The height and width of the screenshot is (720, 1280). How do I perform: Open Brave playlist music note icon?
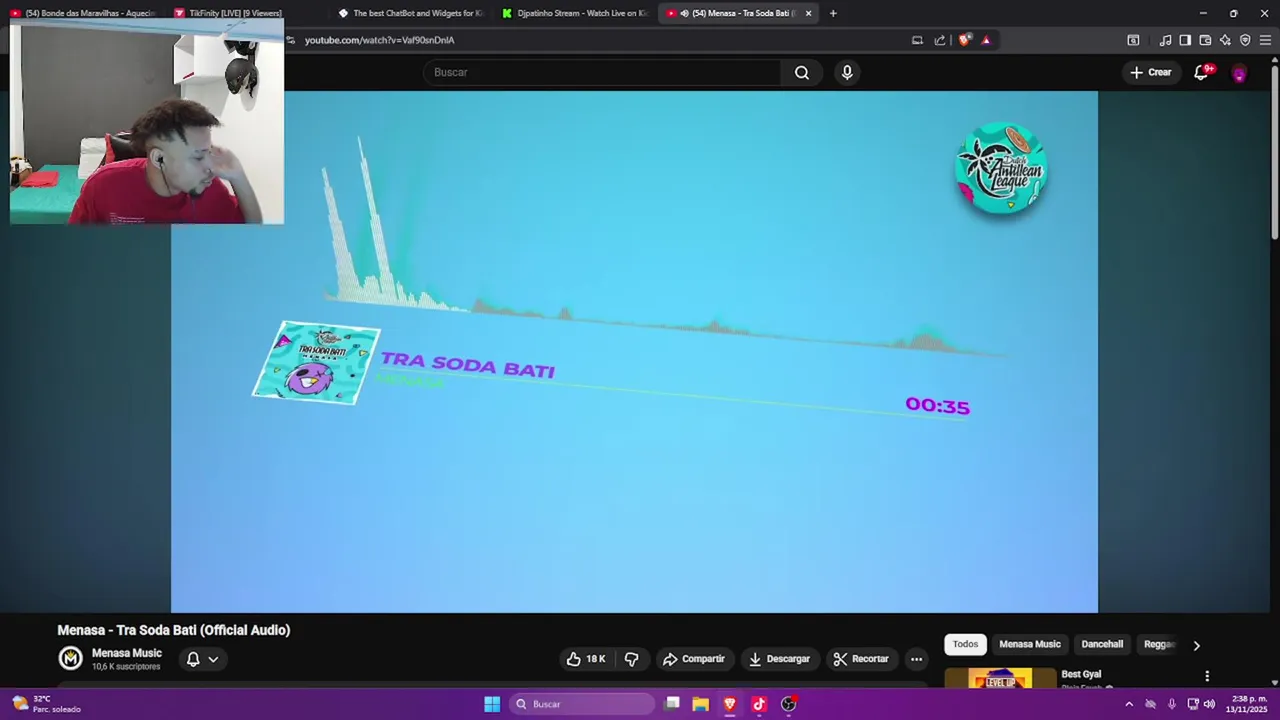pyautogui.click(x=1165, y=40)
